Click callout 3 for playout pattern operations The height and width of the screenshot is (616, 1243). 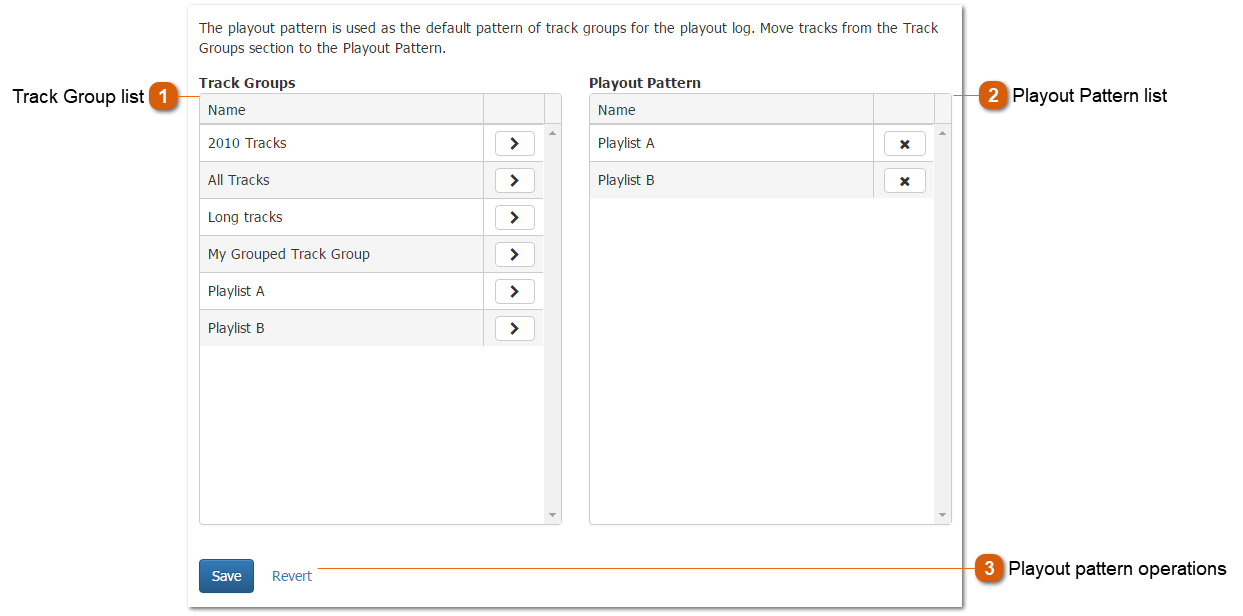click(990, 569)
